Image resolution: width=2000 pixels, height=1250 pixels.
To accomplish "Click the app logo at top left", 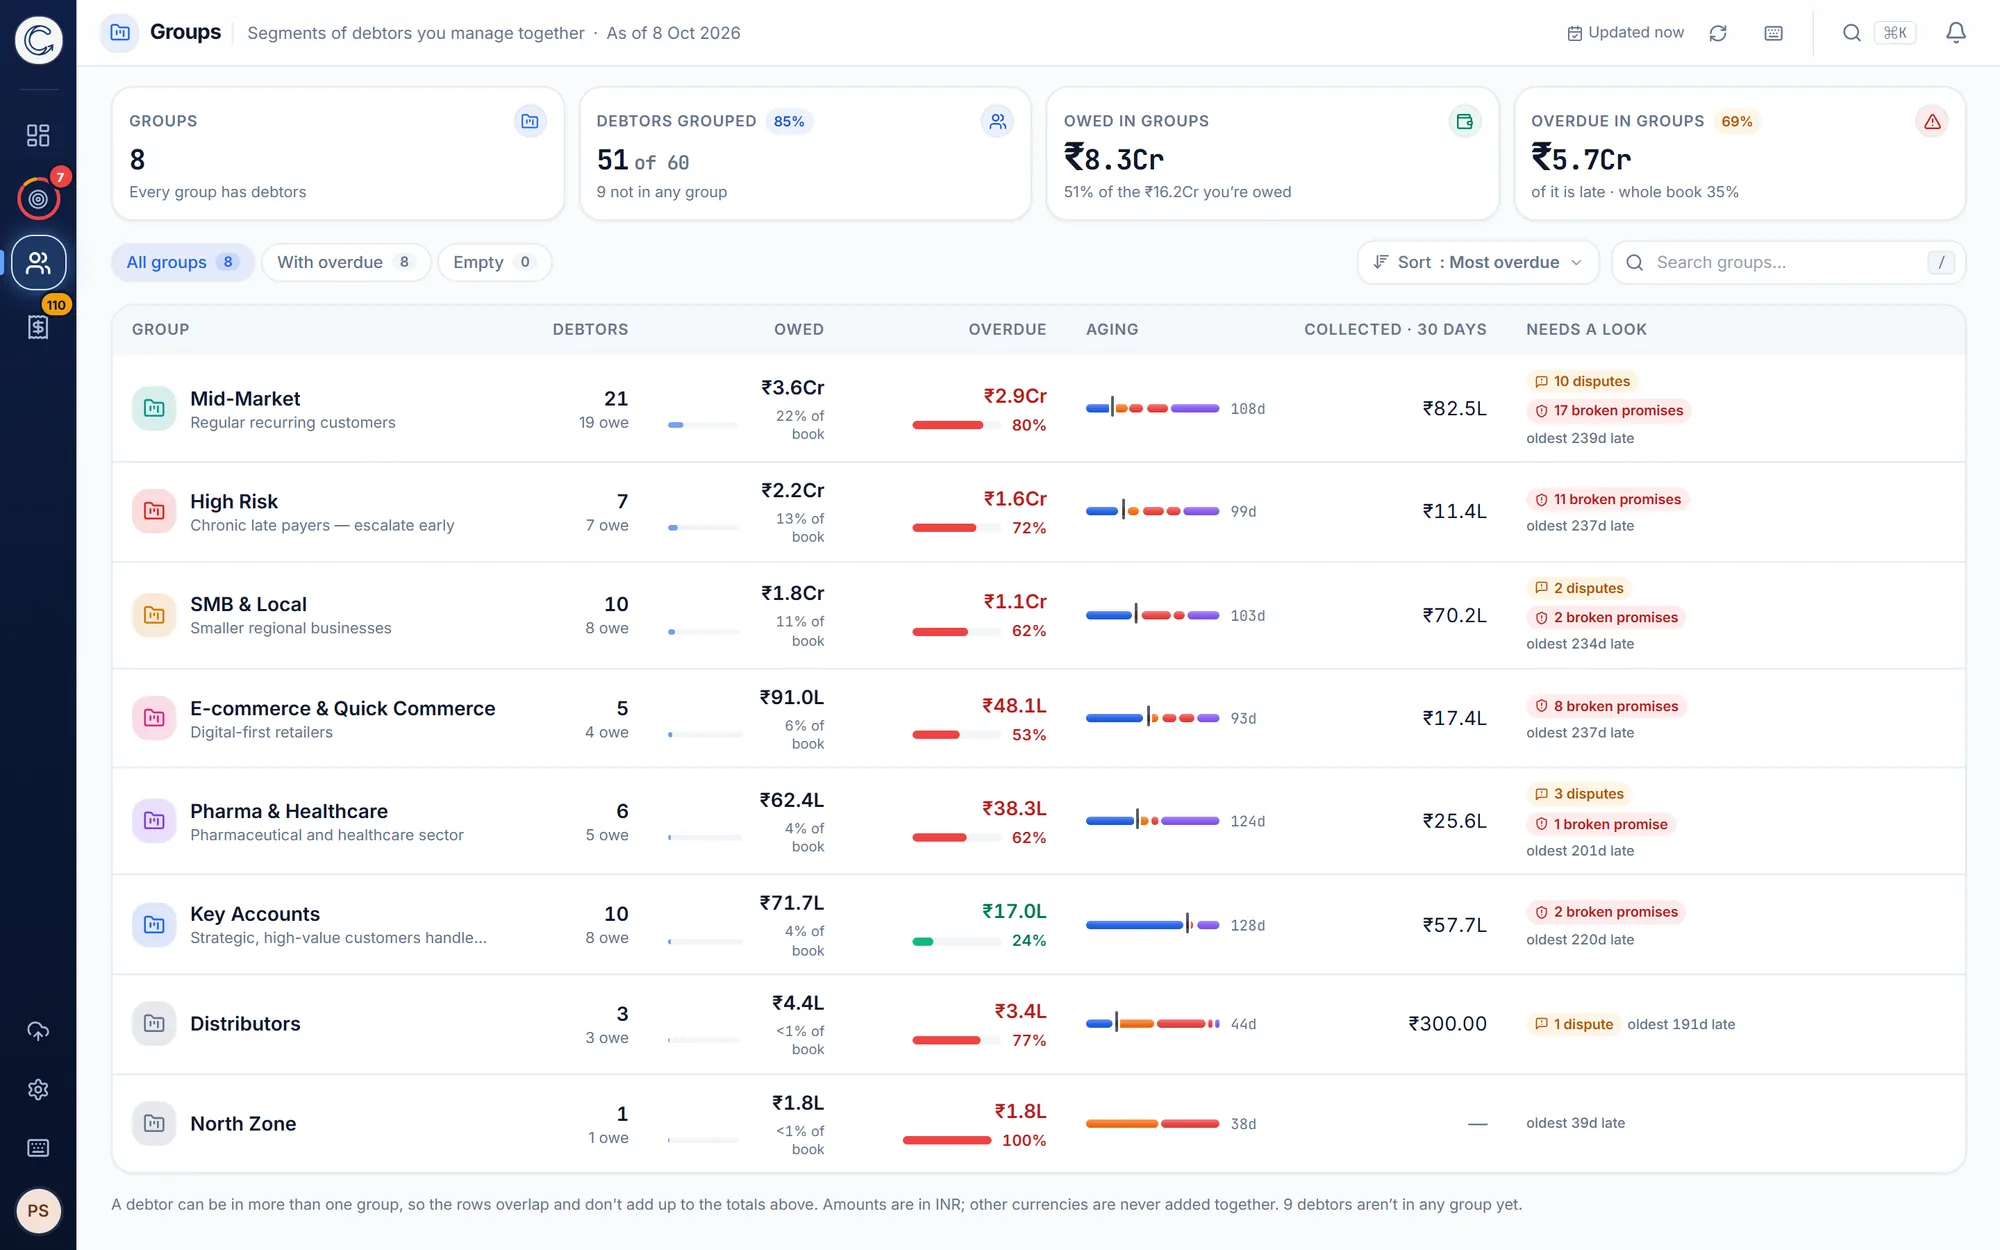I will click(x=38, y=40).
